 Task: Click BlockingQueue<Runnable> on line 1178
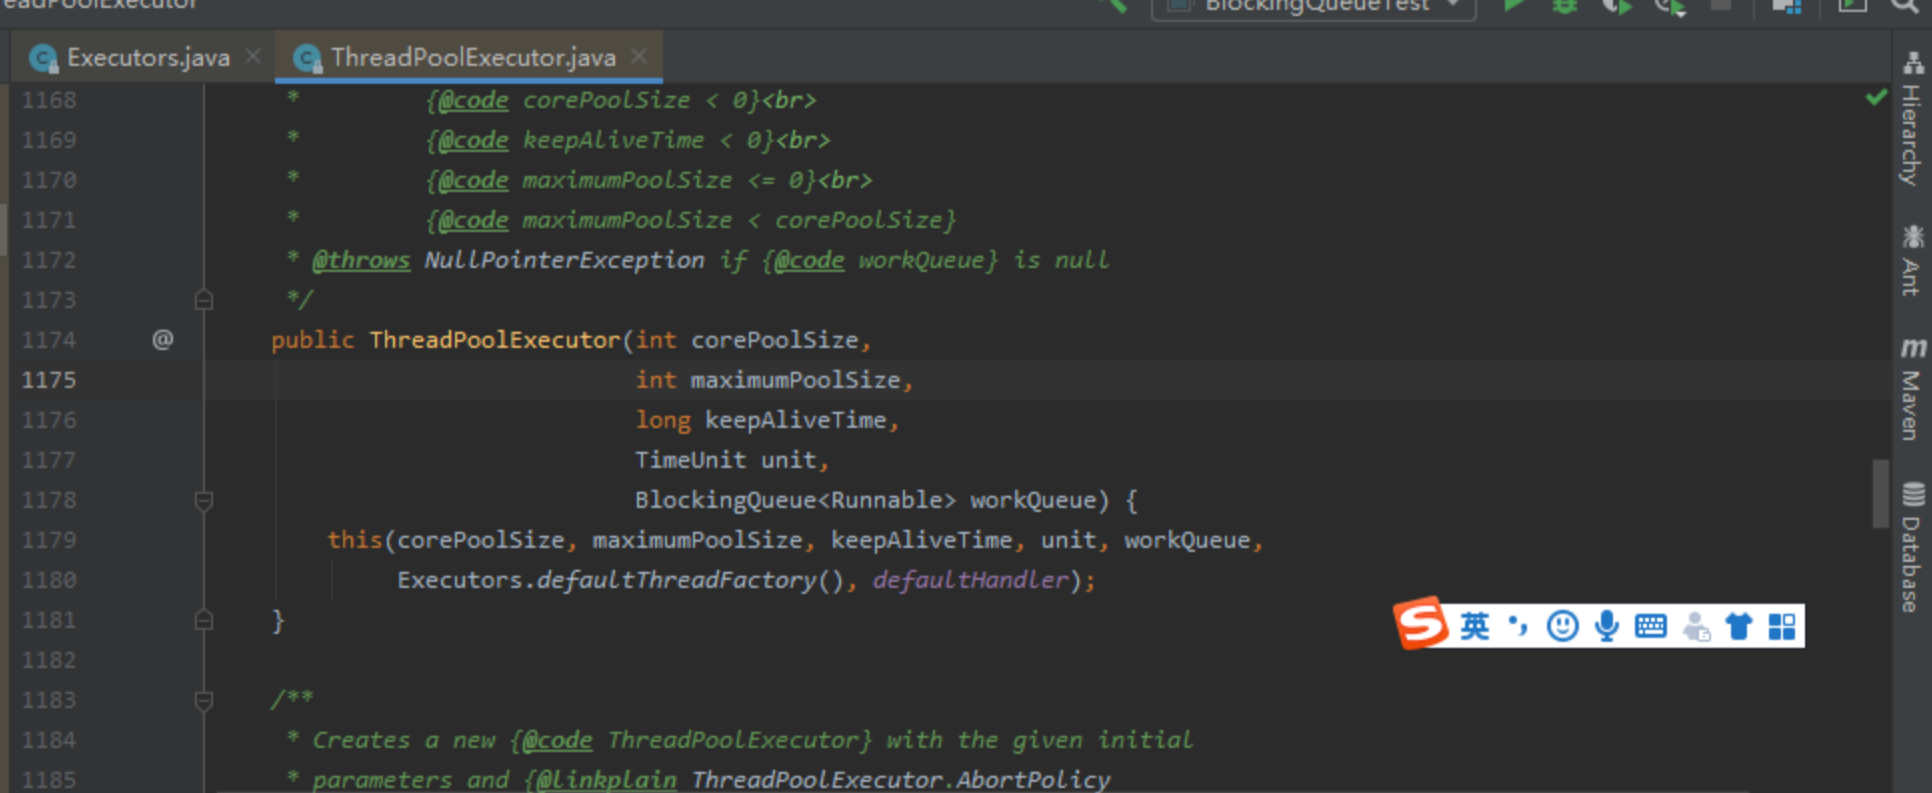(795, 500)
